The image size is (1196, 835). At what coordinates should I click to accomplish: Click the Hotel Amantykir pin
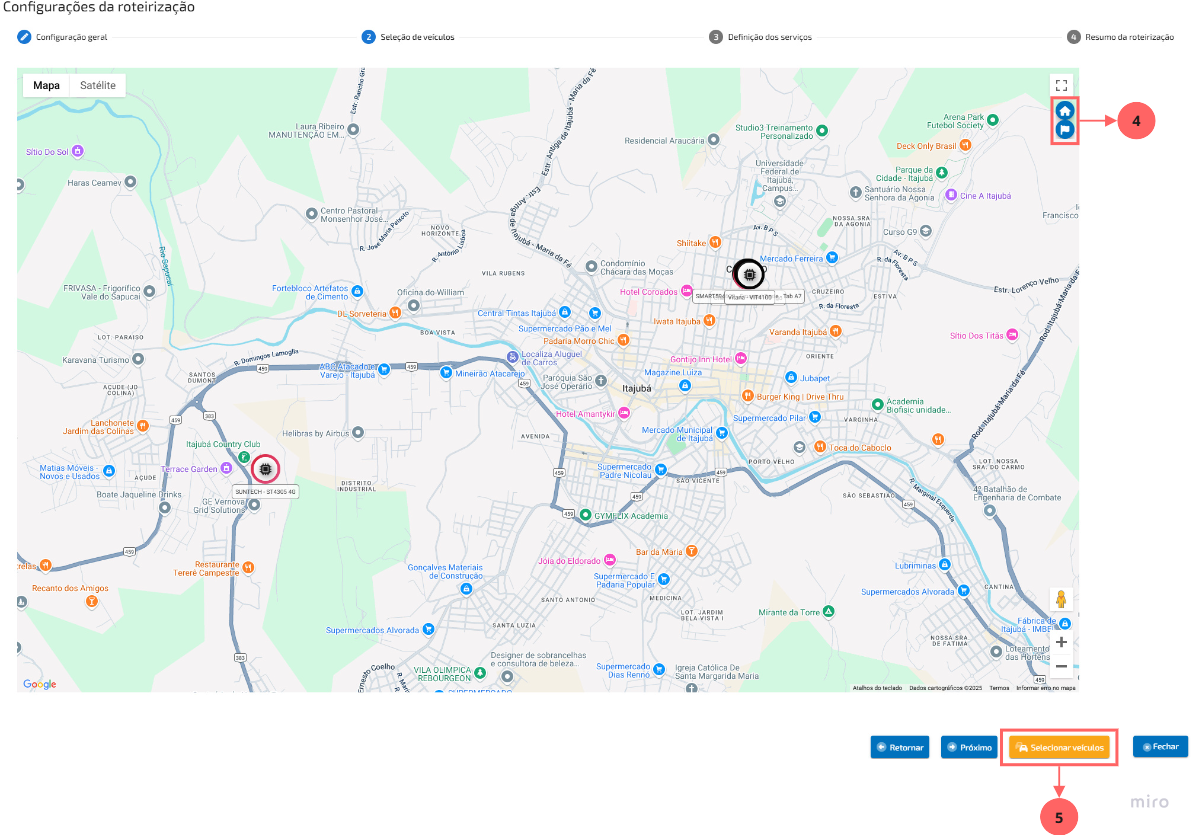point(624,413)
